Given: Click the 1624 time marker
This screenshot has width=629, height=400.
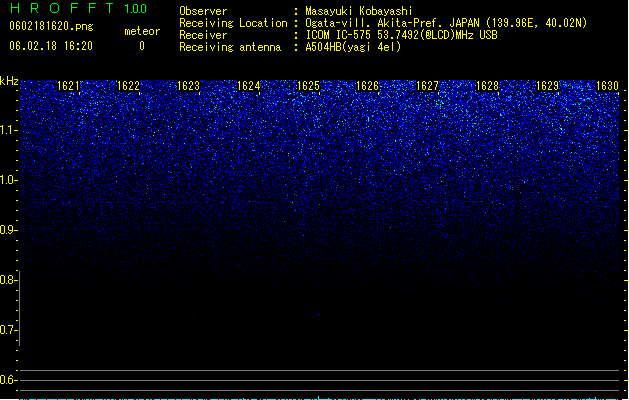Looking at the screenshot, I should (x=248, y=86).
